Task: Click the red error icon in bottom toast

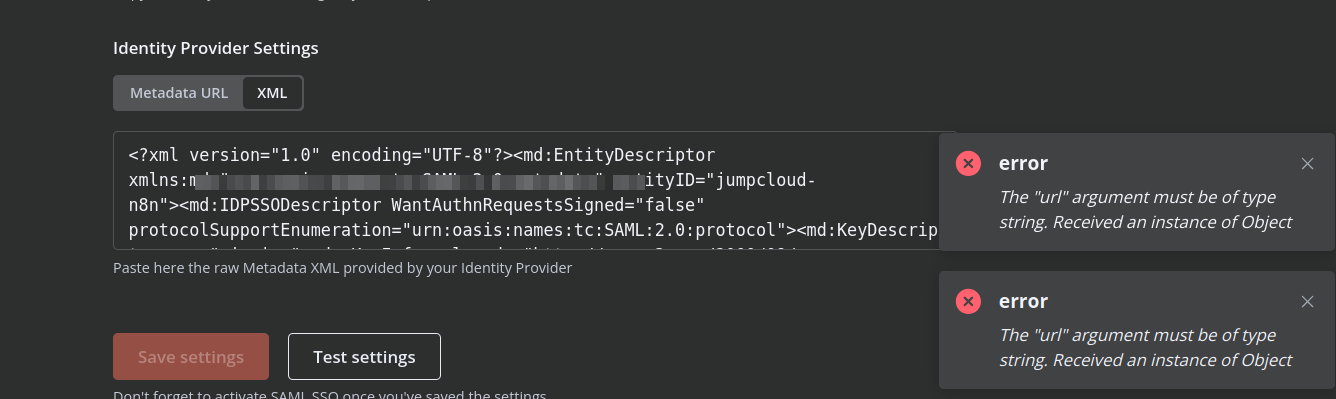Action: pos(968,302)
